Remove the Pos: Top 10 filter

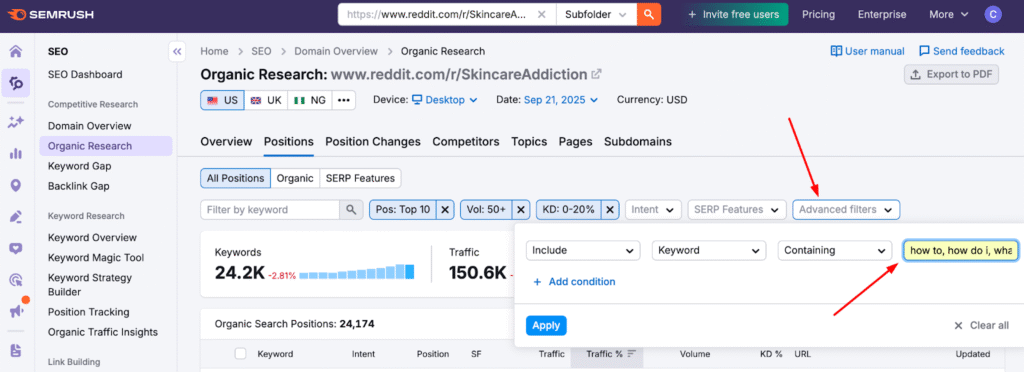(445, 209)
